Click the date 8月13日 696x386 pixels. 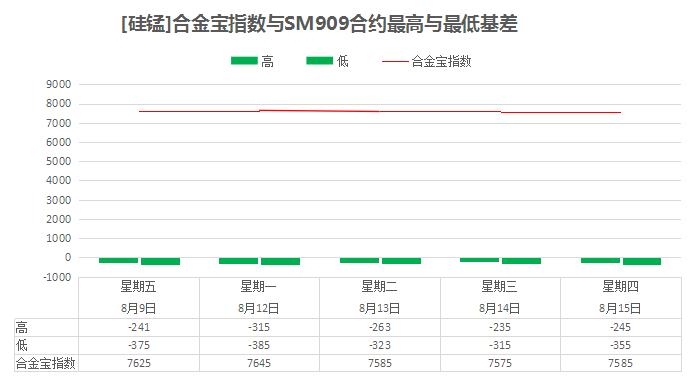(379, 308)
